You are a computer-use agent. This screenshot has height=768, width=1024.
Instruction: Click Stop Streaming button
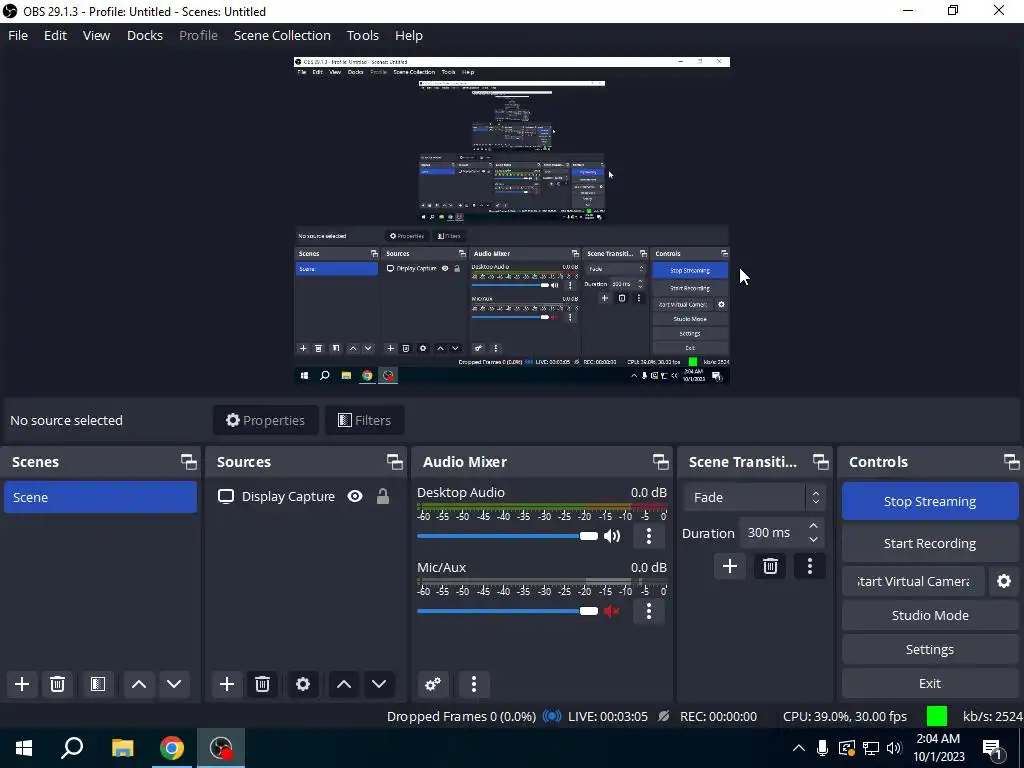[930, 502]
